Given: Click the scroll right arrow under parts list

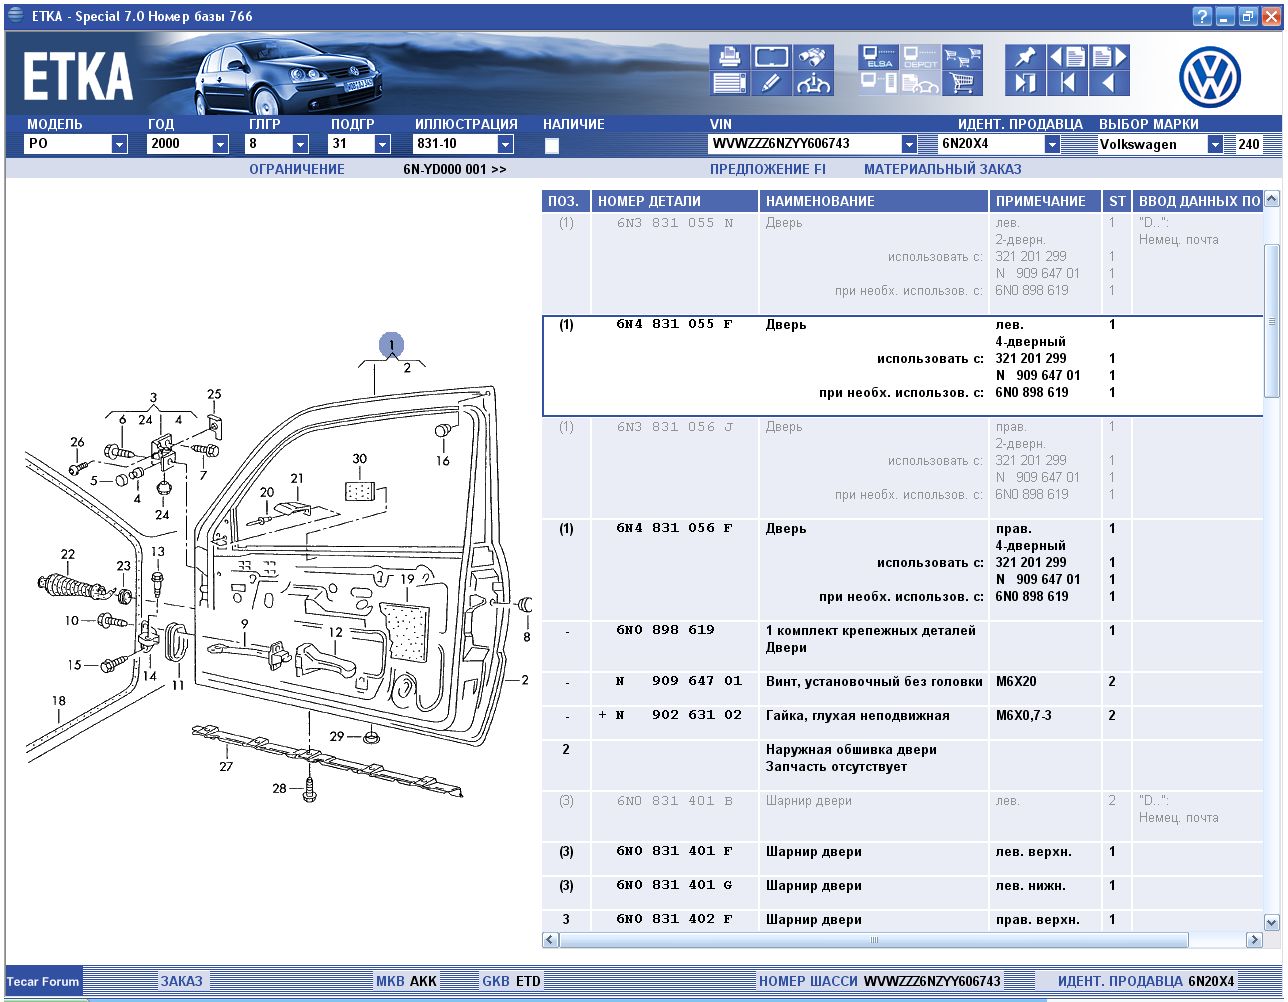Looking at the screenshot, I should coord(1254,940).
